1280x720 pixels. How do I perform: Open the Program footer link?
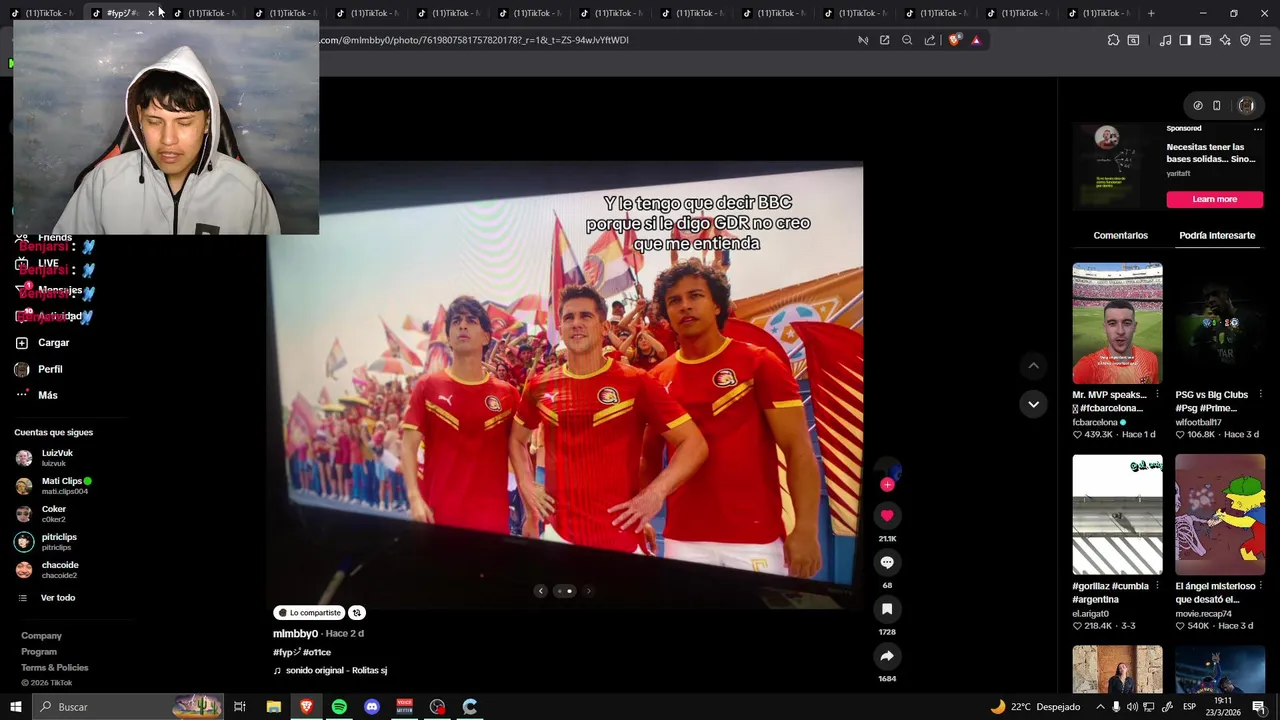pyautogui.click(x=39, y=652)
